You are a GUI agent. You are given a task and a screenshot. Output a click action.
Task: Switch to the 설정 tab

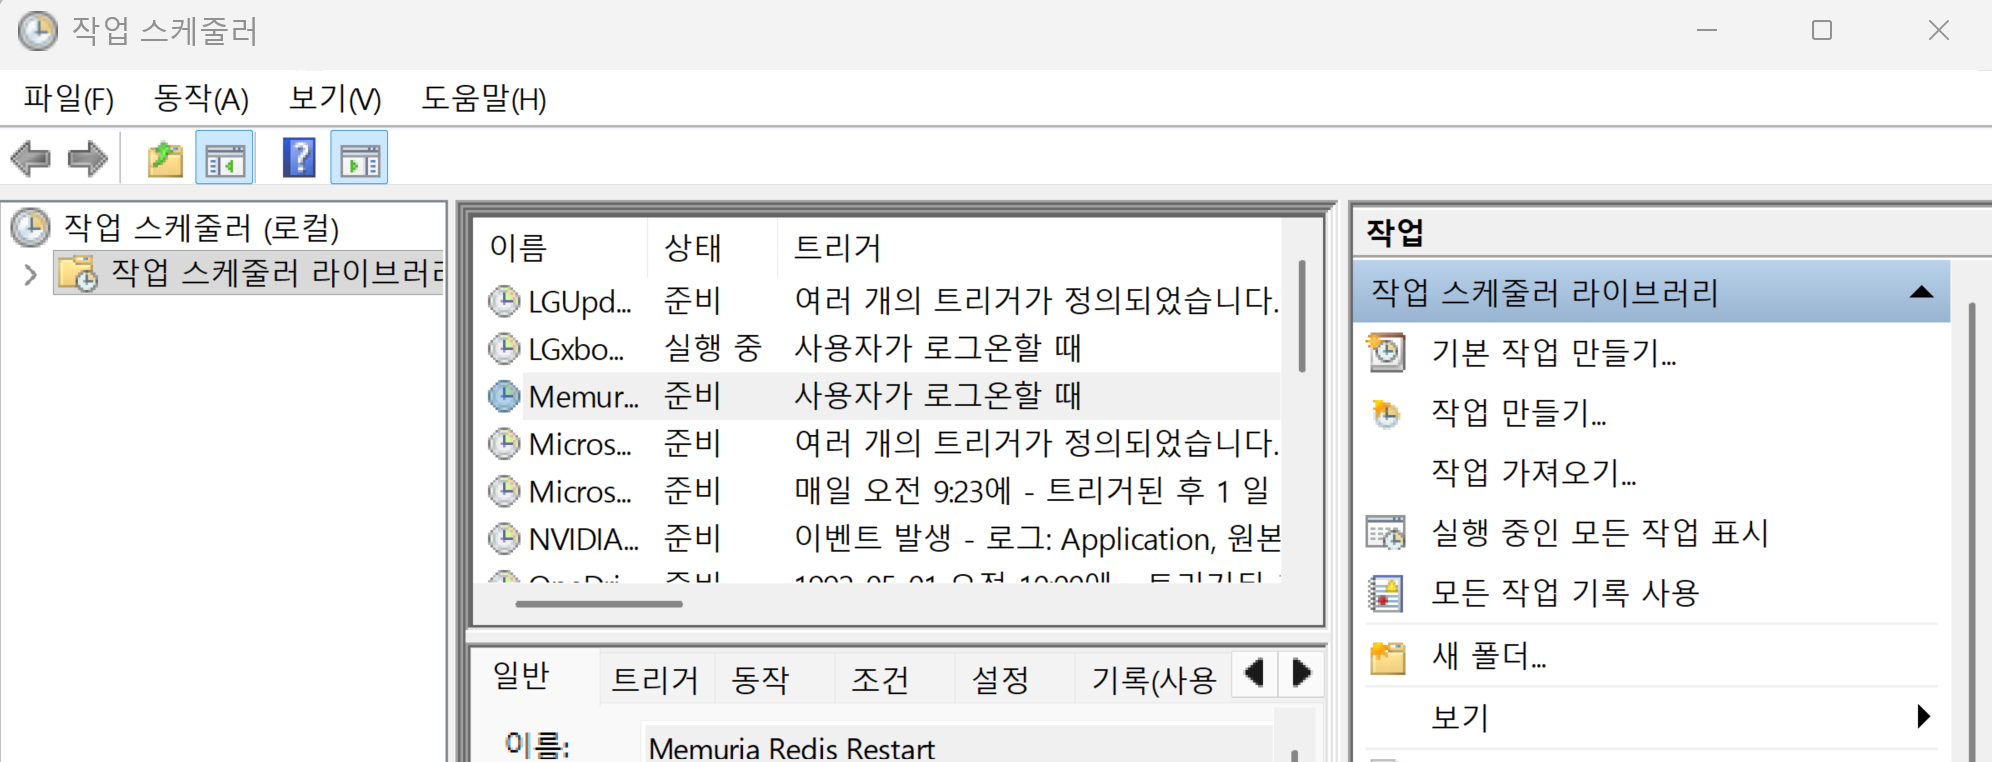pyautogui.click(x=1001, y=680)
